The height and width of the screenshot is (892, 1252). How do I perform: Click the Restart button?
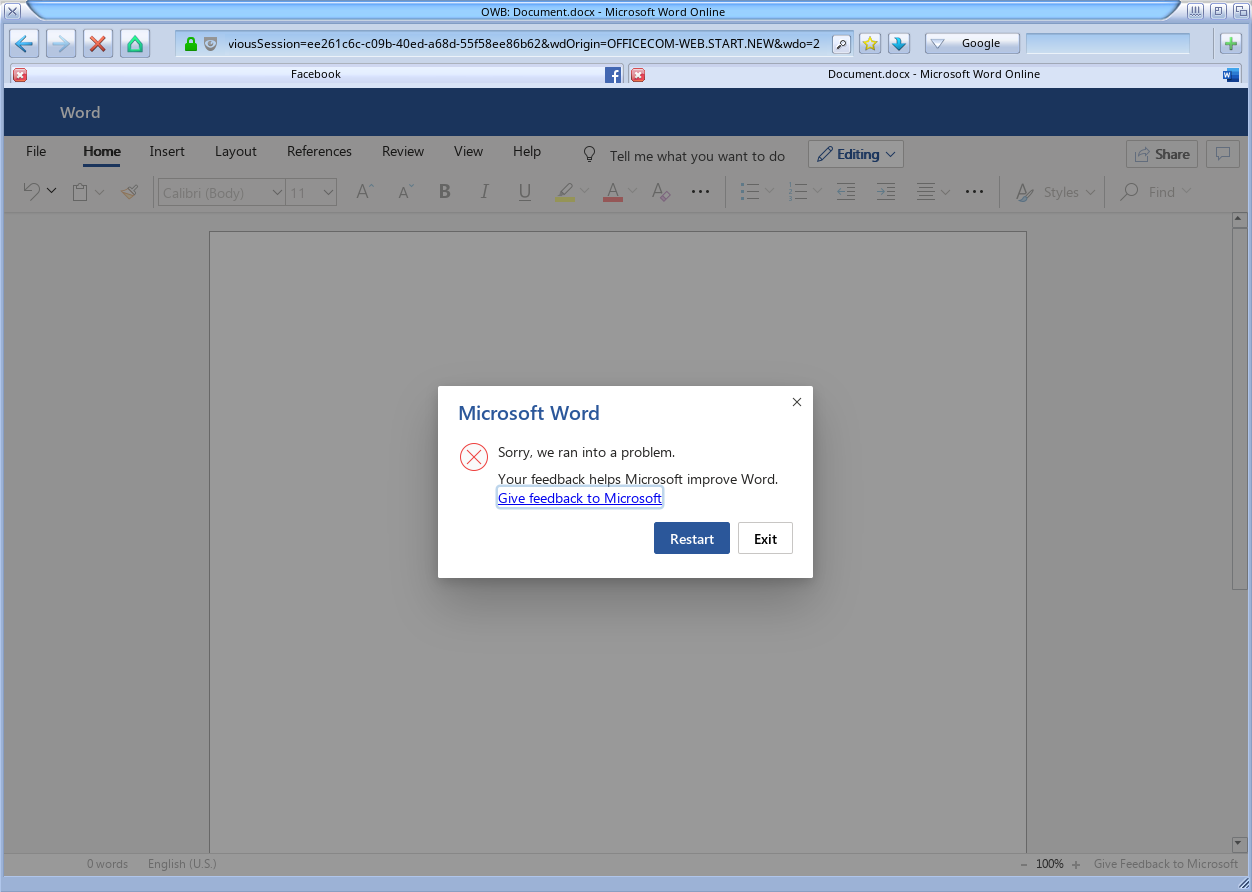(692, 538)
